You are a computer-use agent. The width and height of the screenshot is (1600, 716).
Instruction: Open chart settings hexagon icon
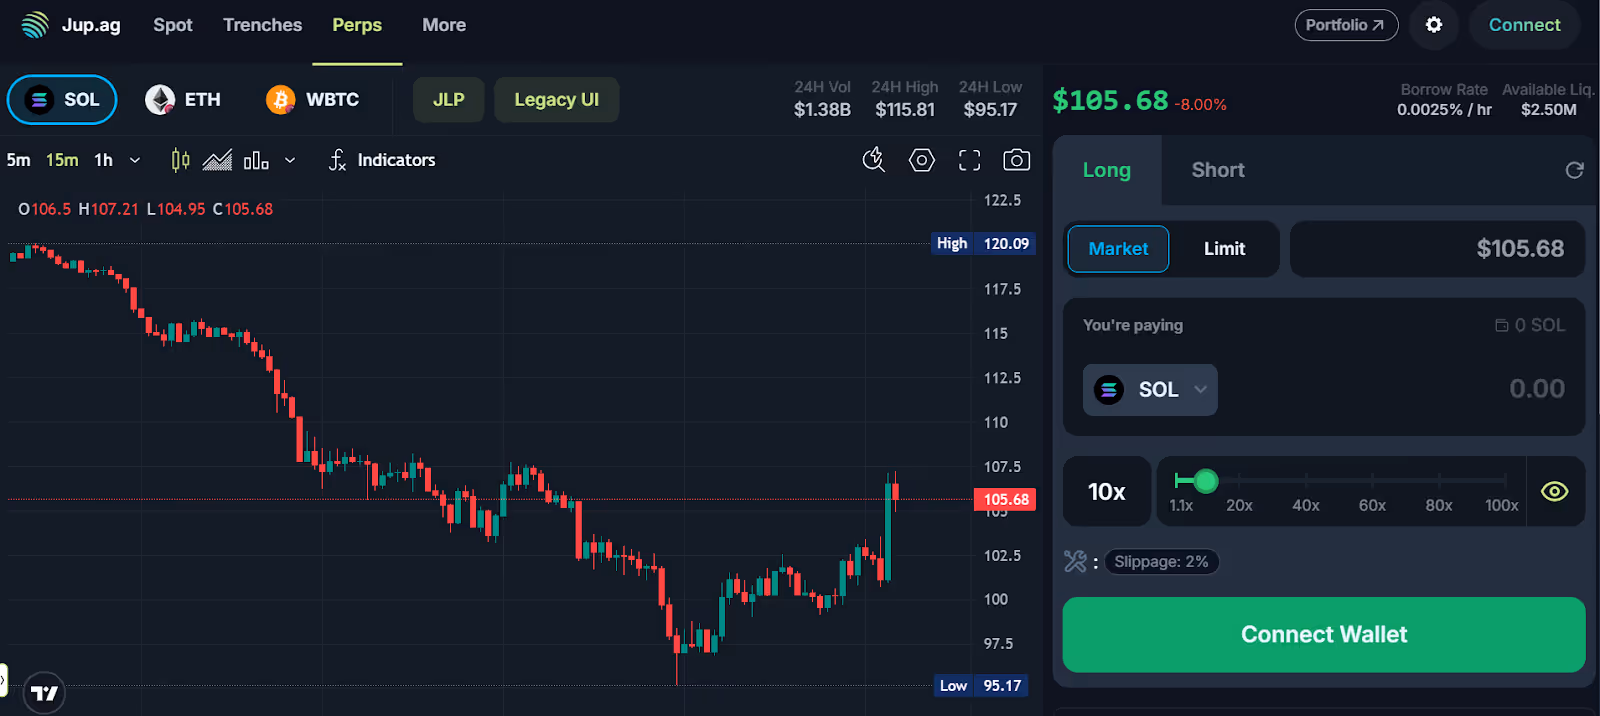pos(922,160)
